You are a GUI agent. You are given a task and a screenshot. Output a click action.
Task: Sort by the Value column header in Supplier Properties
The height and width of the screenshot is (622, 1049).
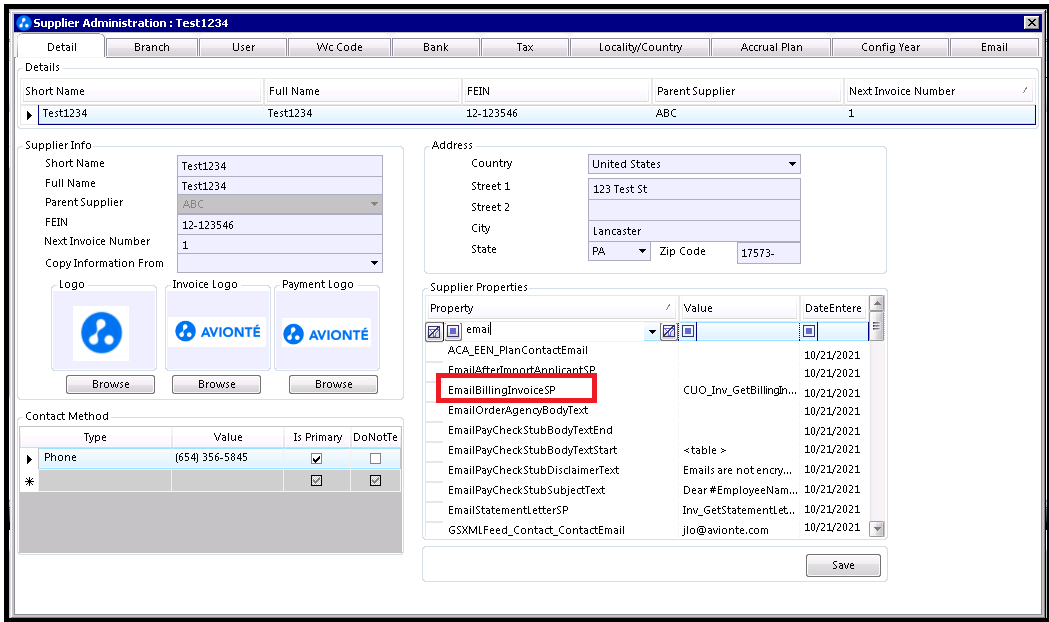(739, 308)
